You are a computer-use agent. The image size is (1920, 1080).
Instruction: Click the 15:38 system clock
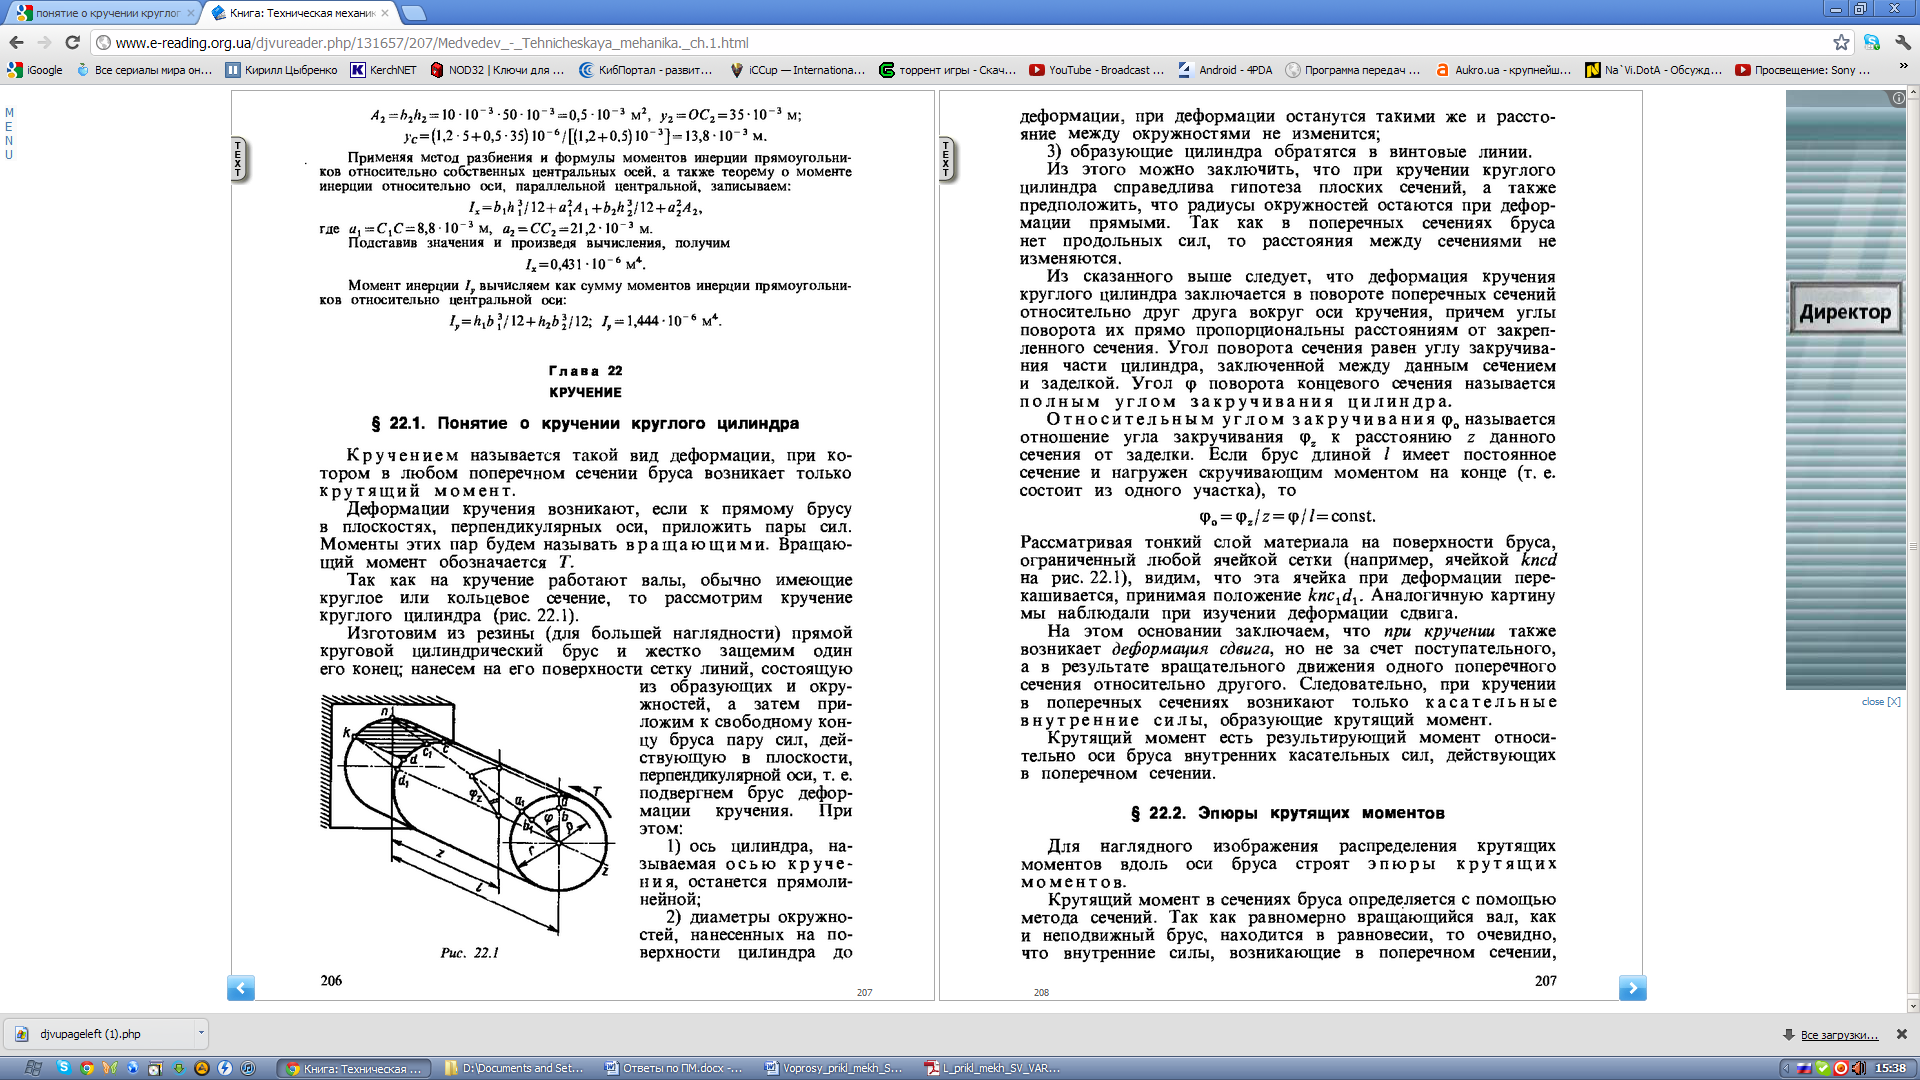(1890, 1068)
